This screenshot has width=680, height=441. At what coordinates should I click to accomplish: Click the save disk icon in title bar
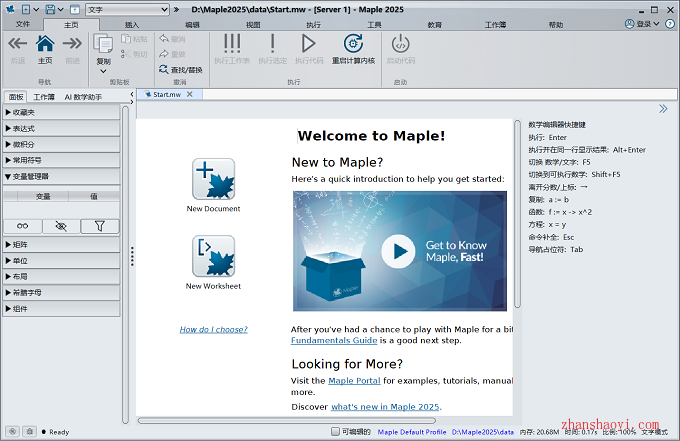pos(50,10)
